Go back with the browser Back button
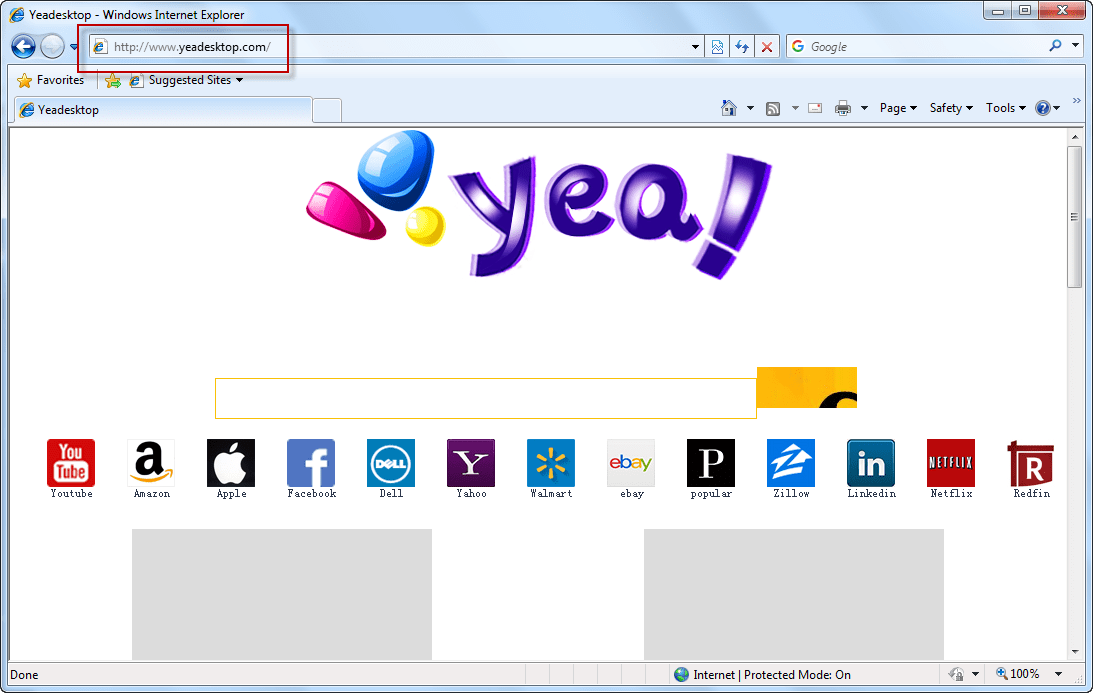1093x693 pixels. pyautogui.click(x=23, y=47)
